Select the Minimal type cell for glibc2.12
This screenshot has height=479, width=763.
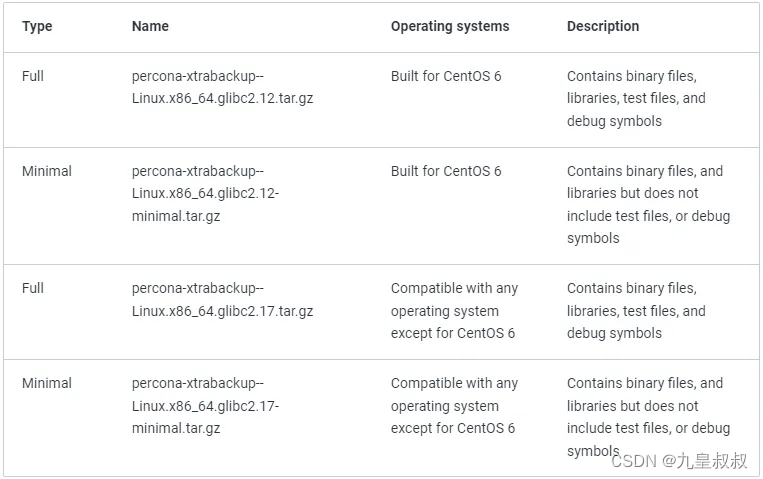pos(47,171)
